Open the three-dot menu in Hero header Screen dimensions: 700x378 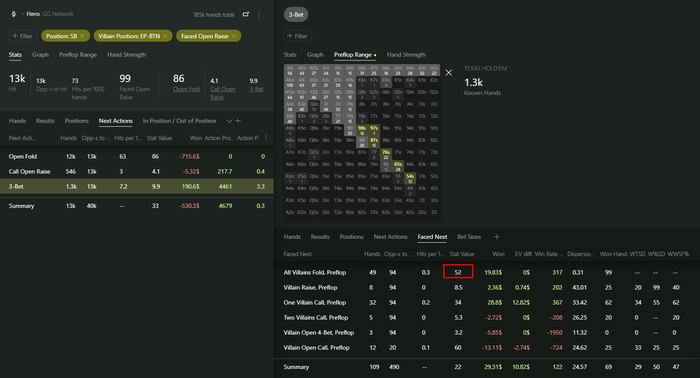259,14
